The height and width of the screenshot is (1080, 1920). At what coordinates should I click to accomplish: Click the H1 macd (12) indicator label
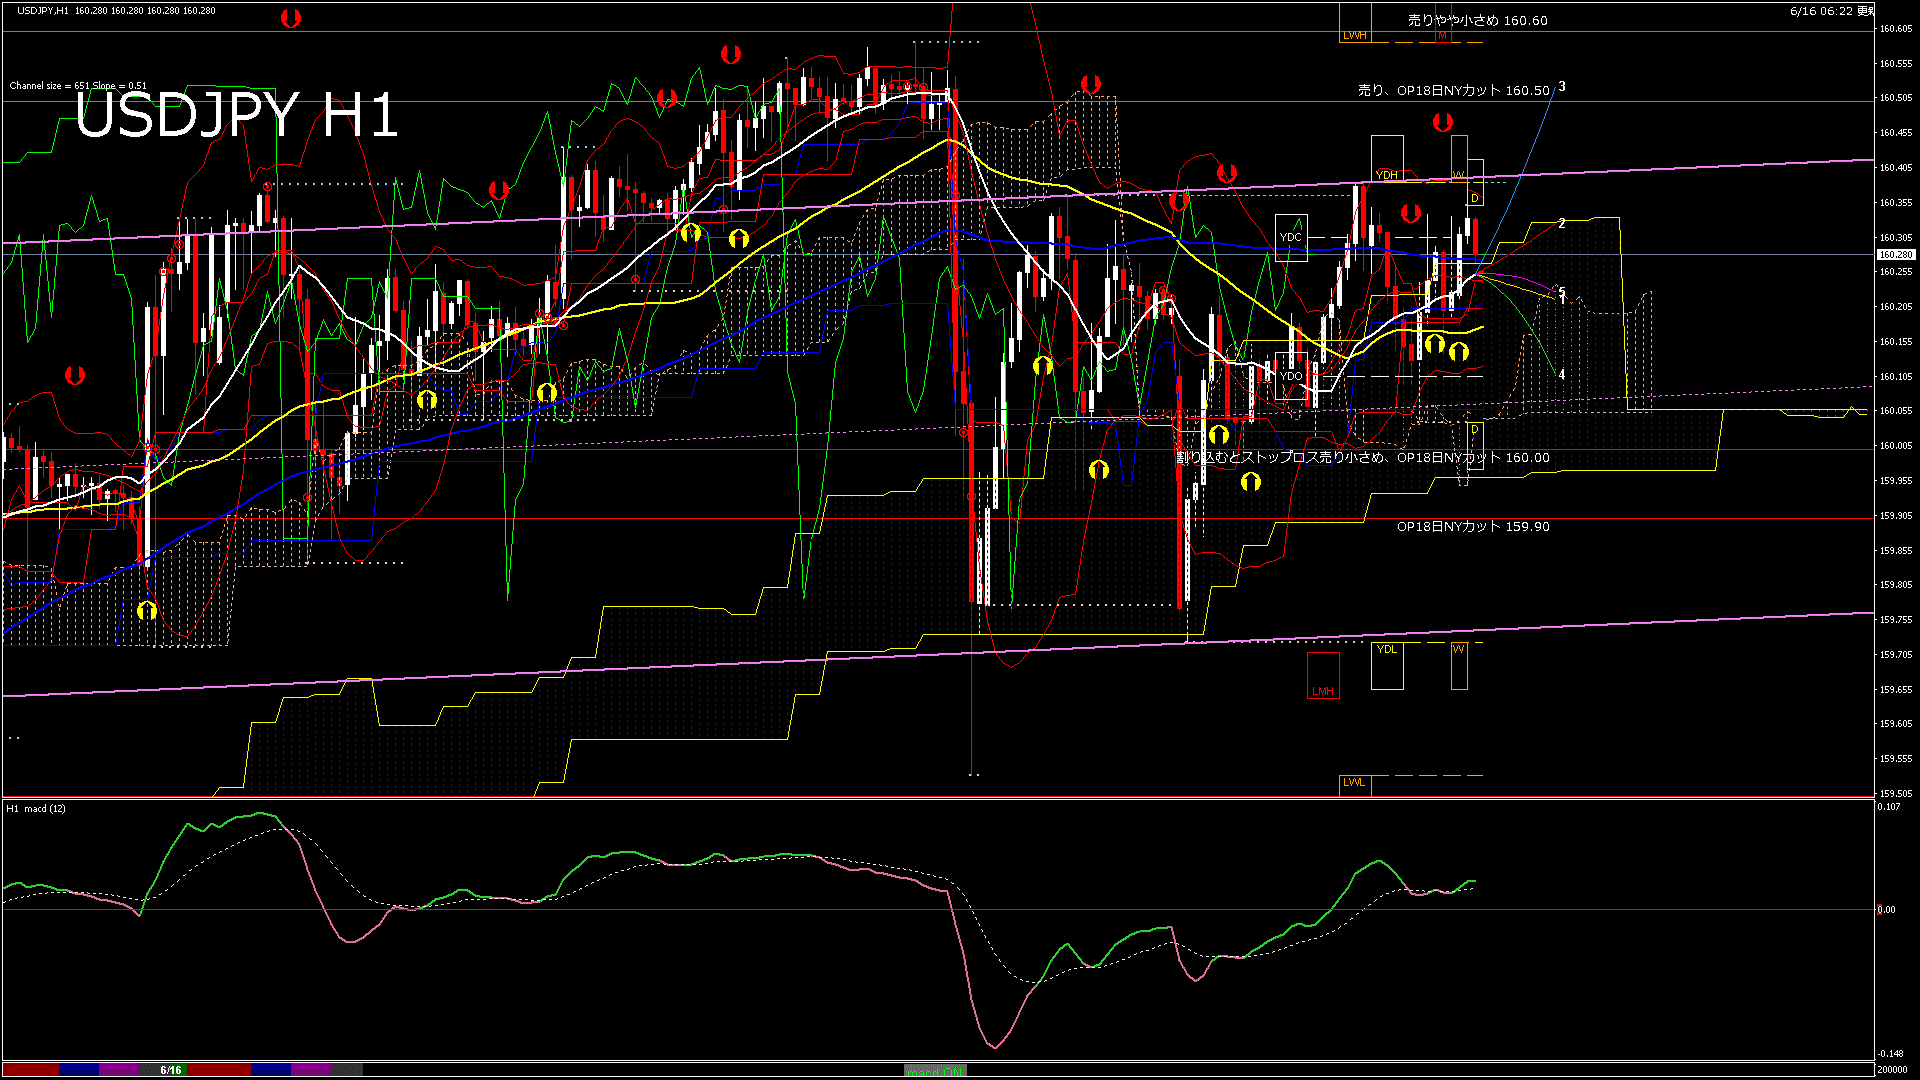click(37, 808)
